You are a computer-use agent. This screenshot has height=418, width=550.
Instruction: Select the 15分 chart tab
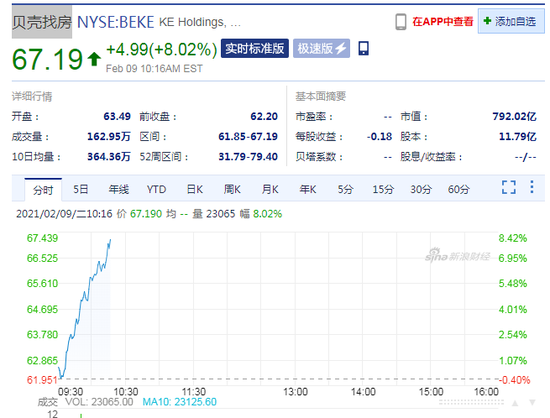click(383, 189)
